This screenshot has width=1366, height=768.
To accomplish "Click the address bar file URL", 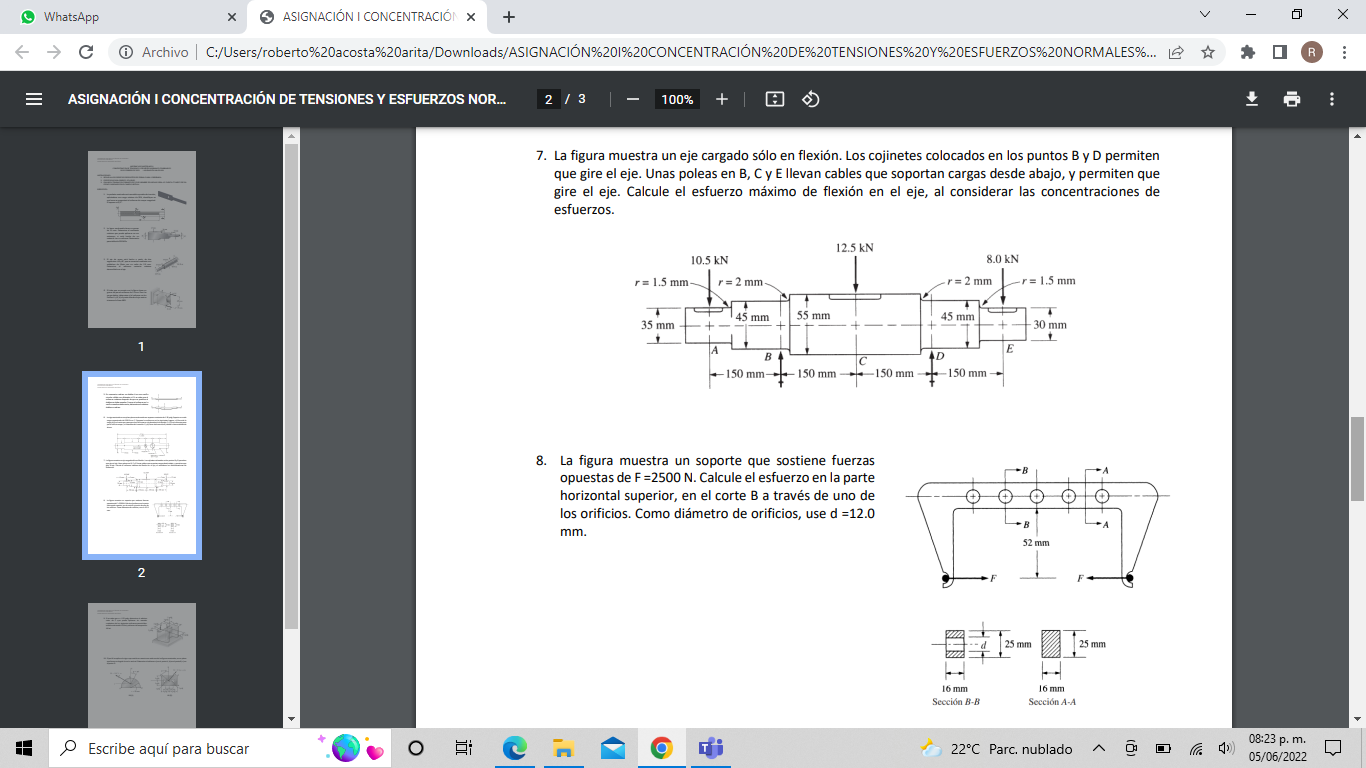I will pyautogui.click(x=680, y=52).
